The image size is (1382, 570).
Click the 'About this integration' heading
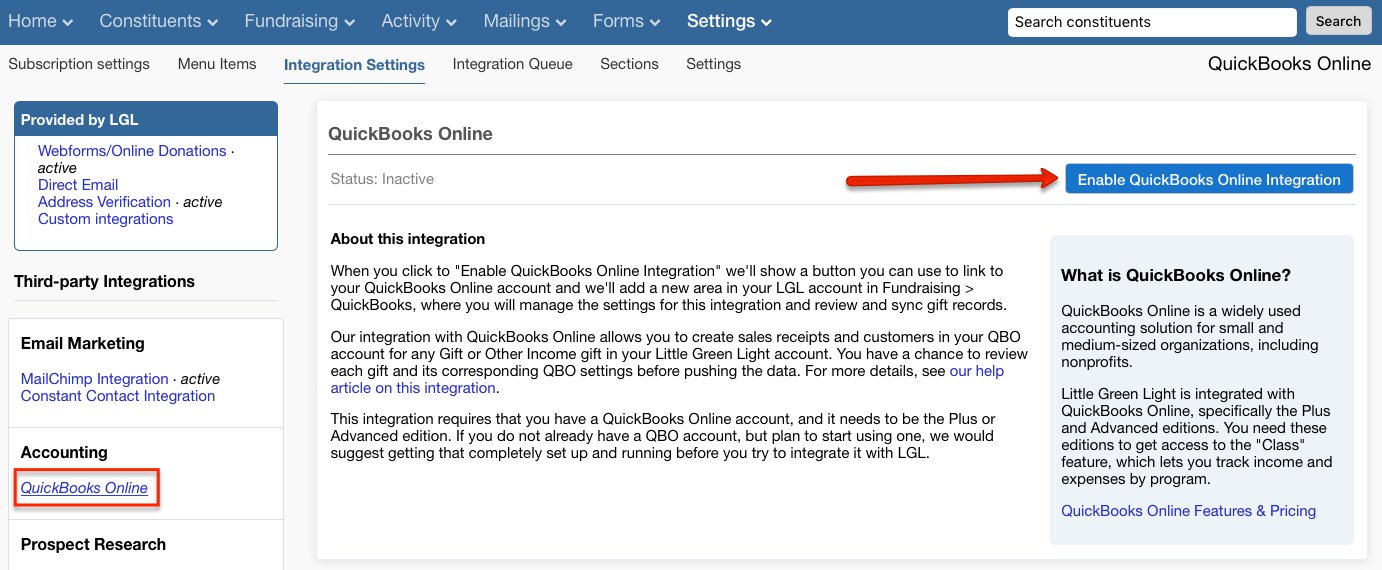pos(408,239)
